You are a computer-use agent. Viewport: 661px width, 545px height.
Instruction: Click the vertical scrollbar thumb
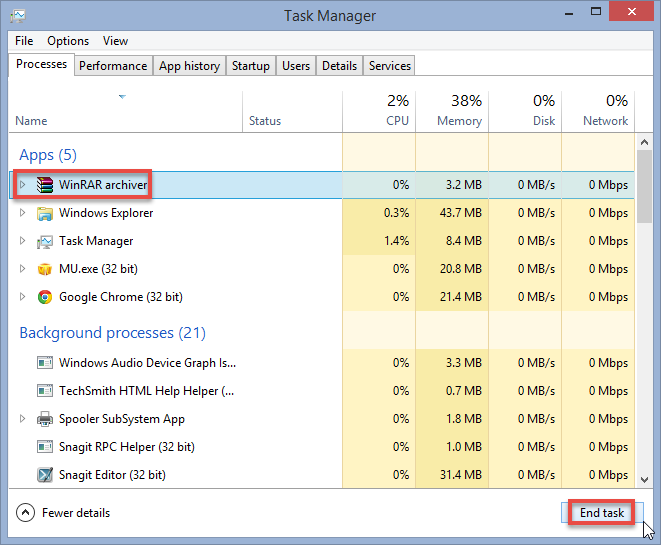pos(644,186)
